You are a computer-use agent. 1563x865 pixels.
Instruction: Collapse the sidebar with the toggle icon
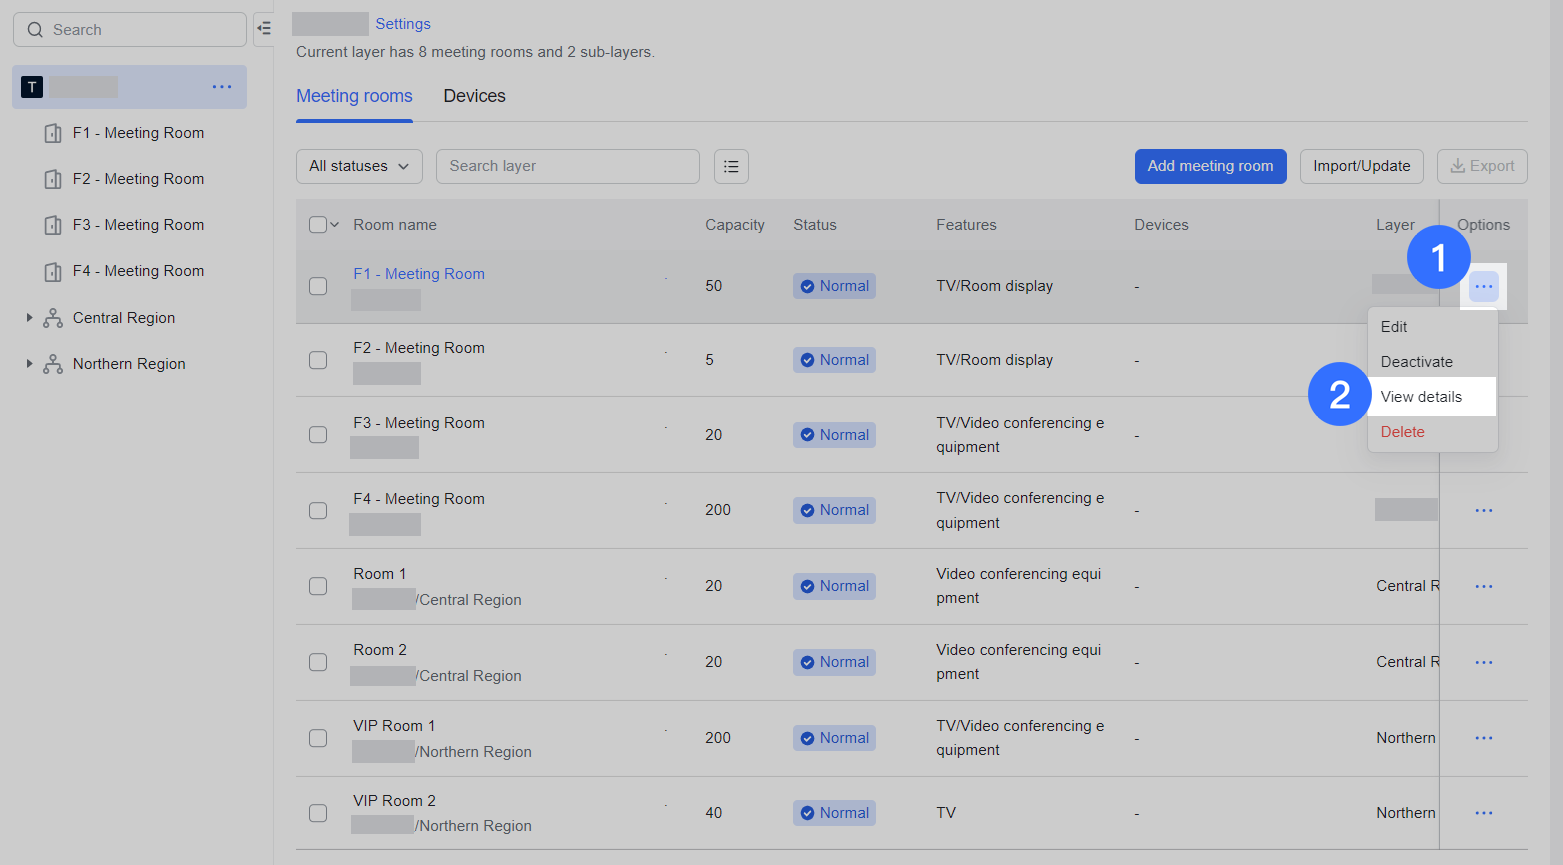264,29
